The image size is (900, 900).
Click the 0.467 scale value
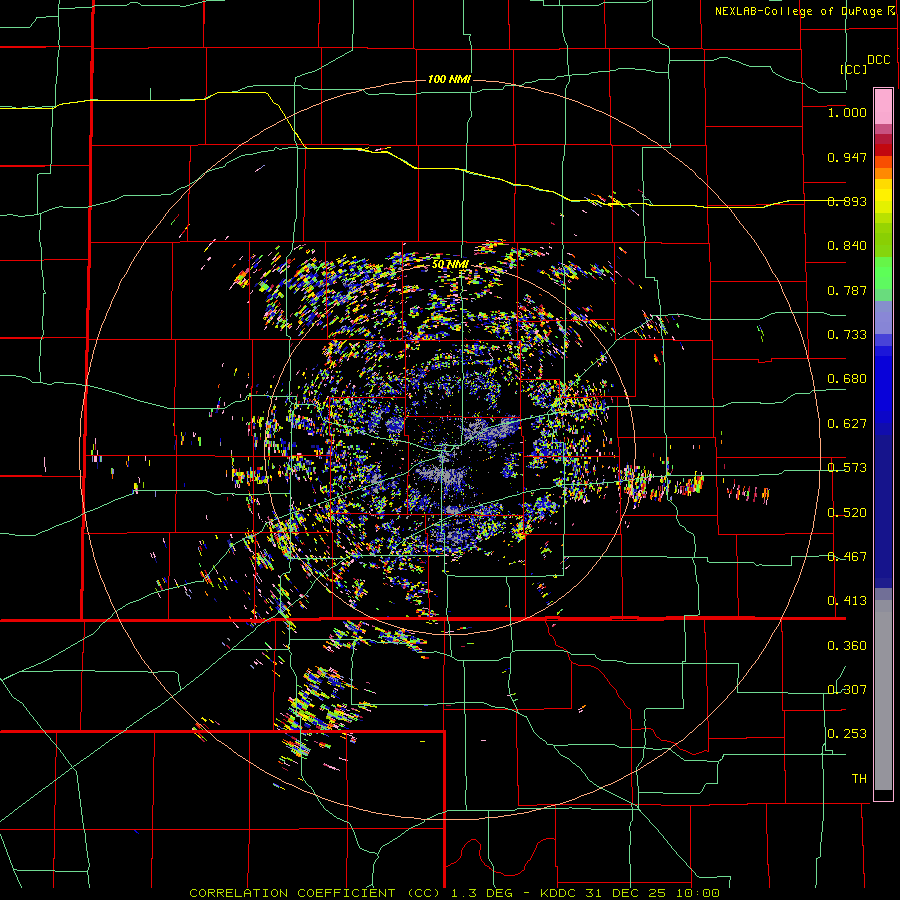(x=847, y=557)
